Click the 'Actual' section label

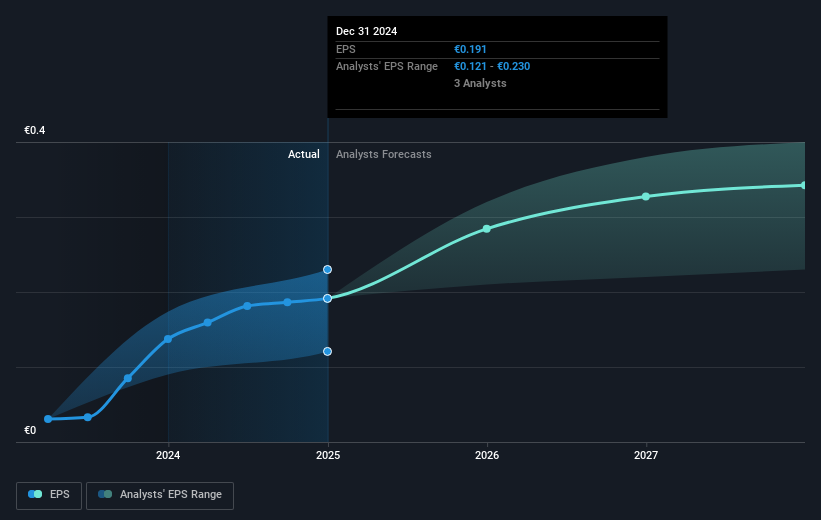click(304, 154)
